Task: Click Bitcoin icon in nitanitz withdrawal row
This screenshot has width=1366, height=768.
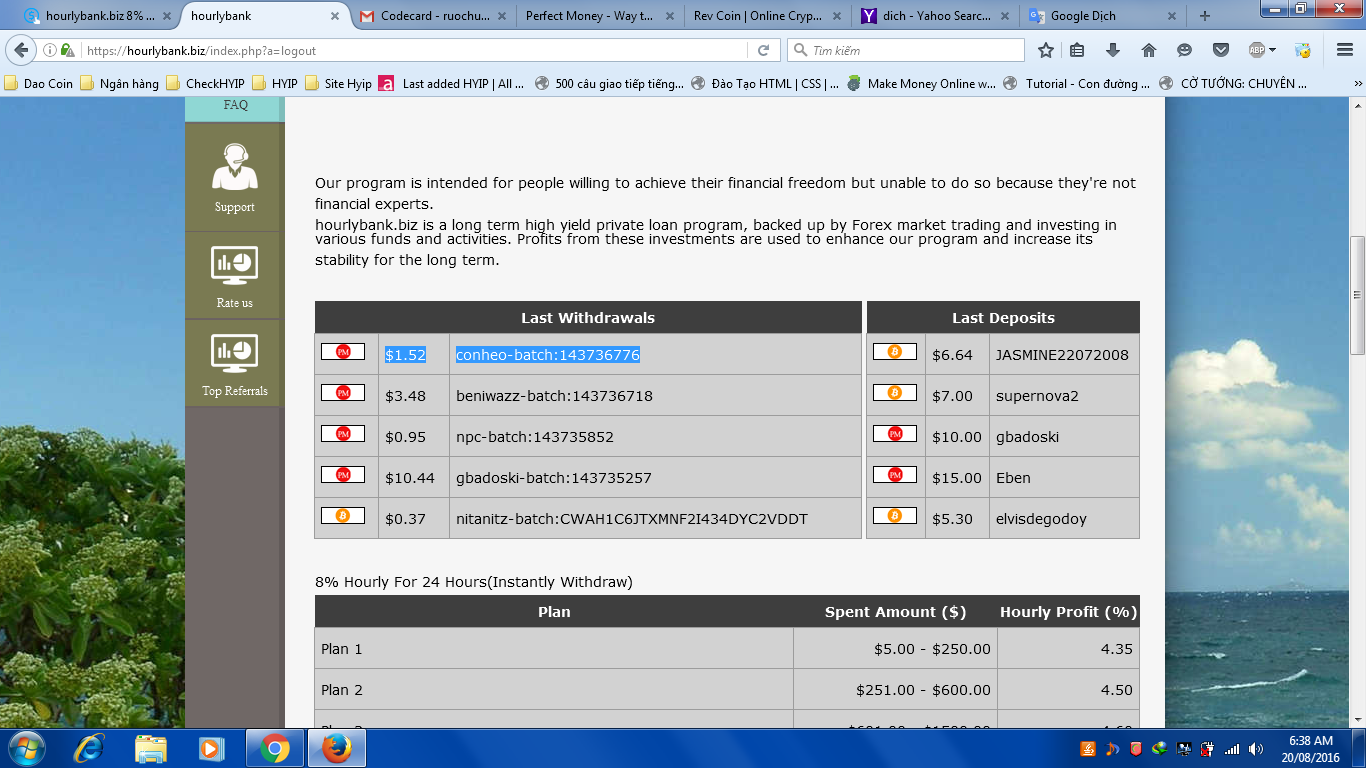Action: tap(343, 516)
